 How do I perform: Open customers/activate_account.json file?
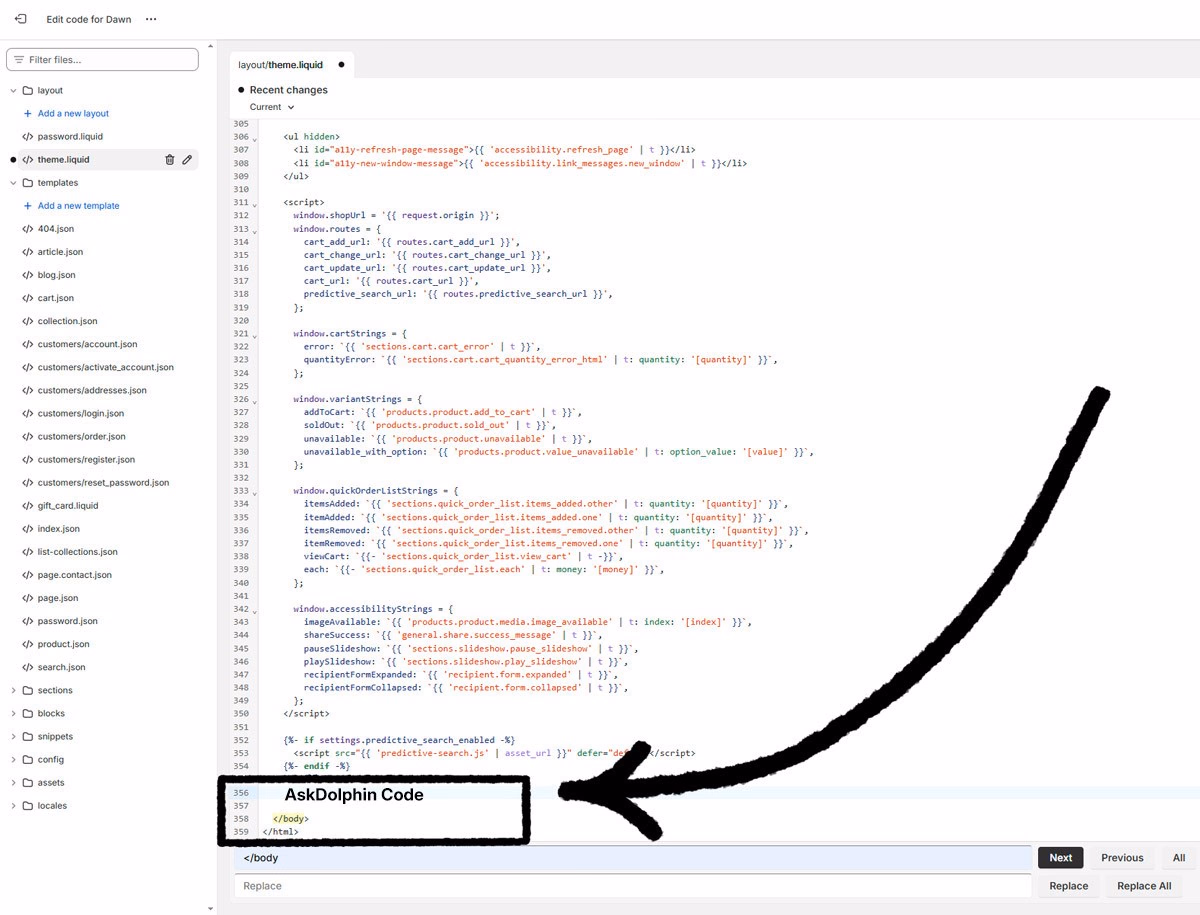106,366
